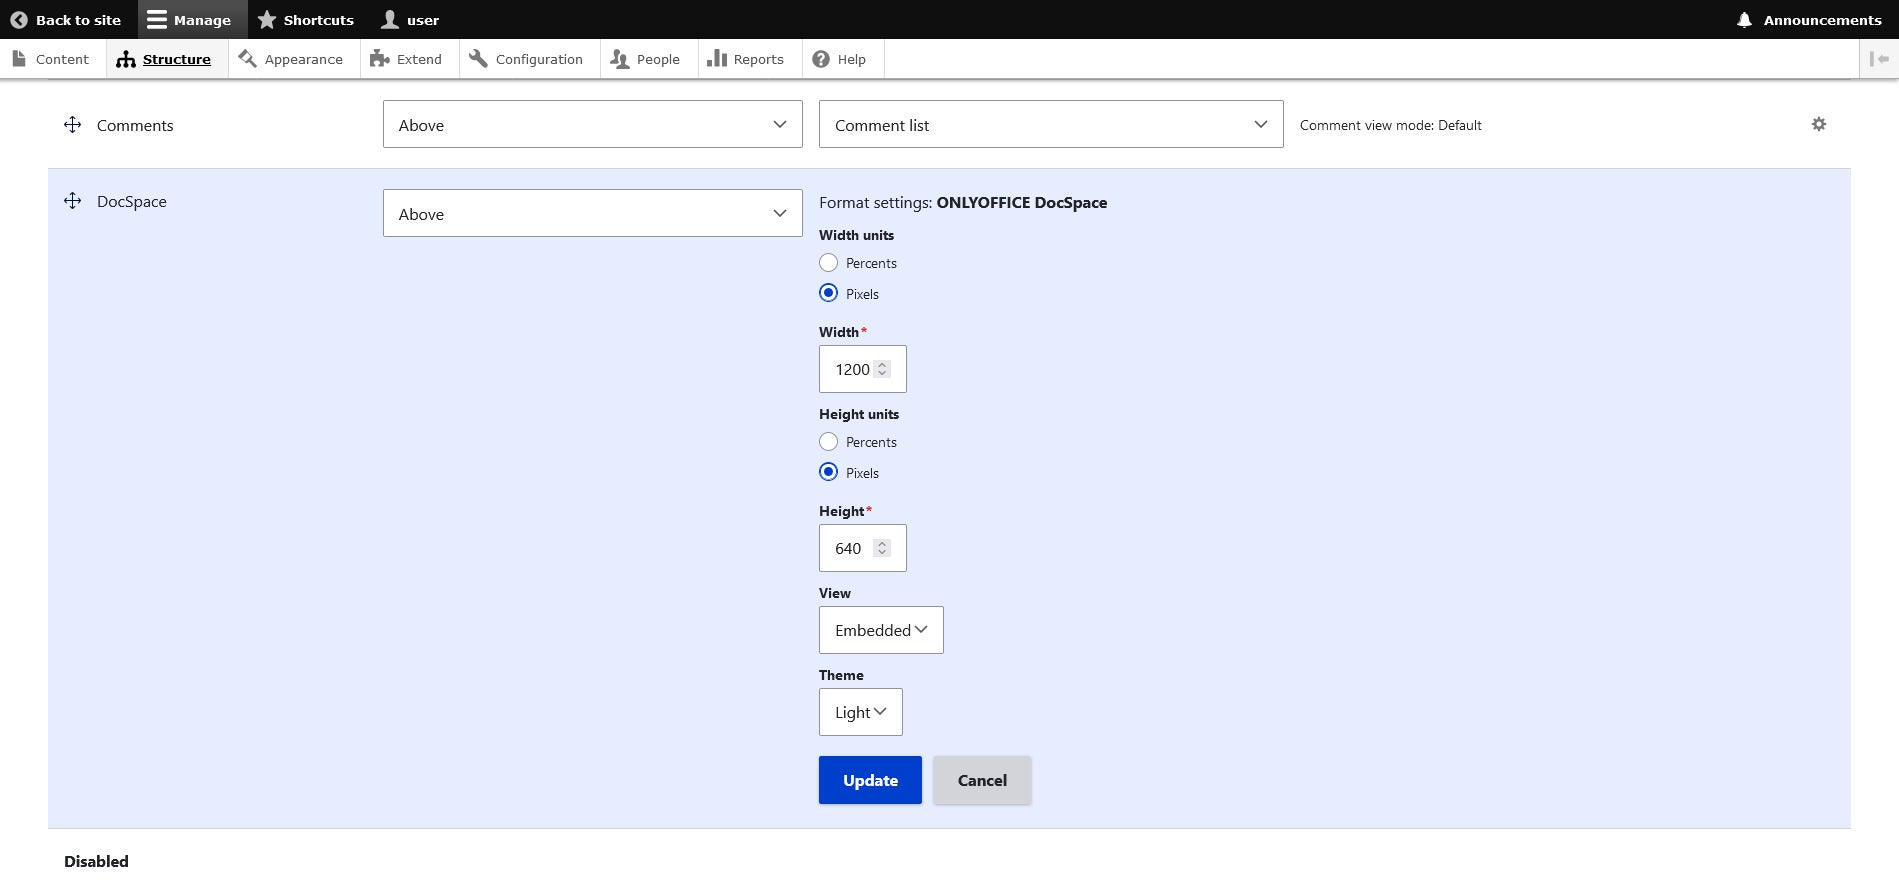Click the Help question mark icon
The width and height of the screenshot is (1899, 889).
[821, 59]
